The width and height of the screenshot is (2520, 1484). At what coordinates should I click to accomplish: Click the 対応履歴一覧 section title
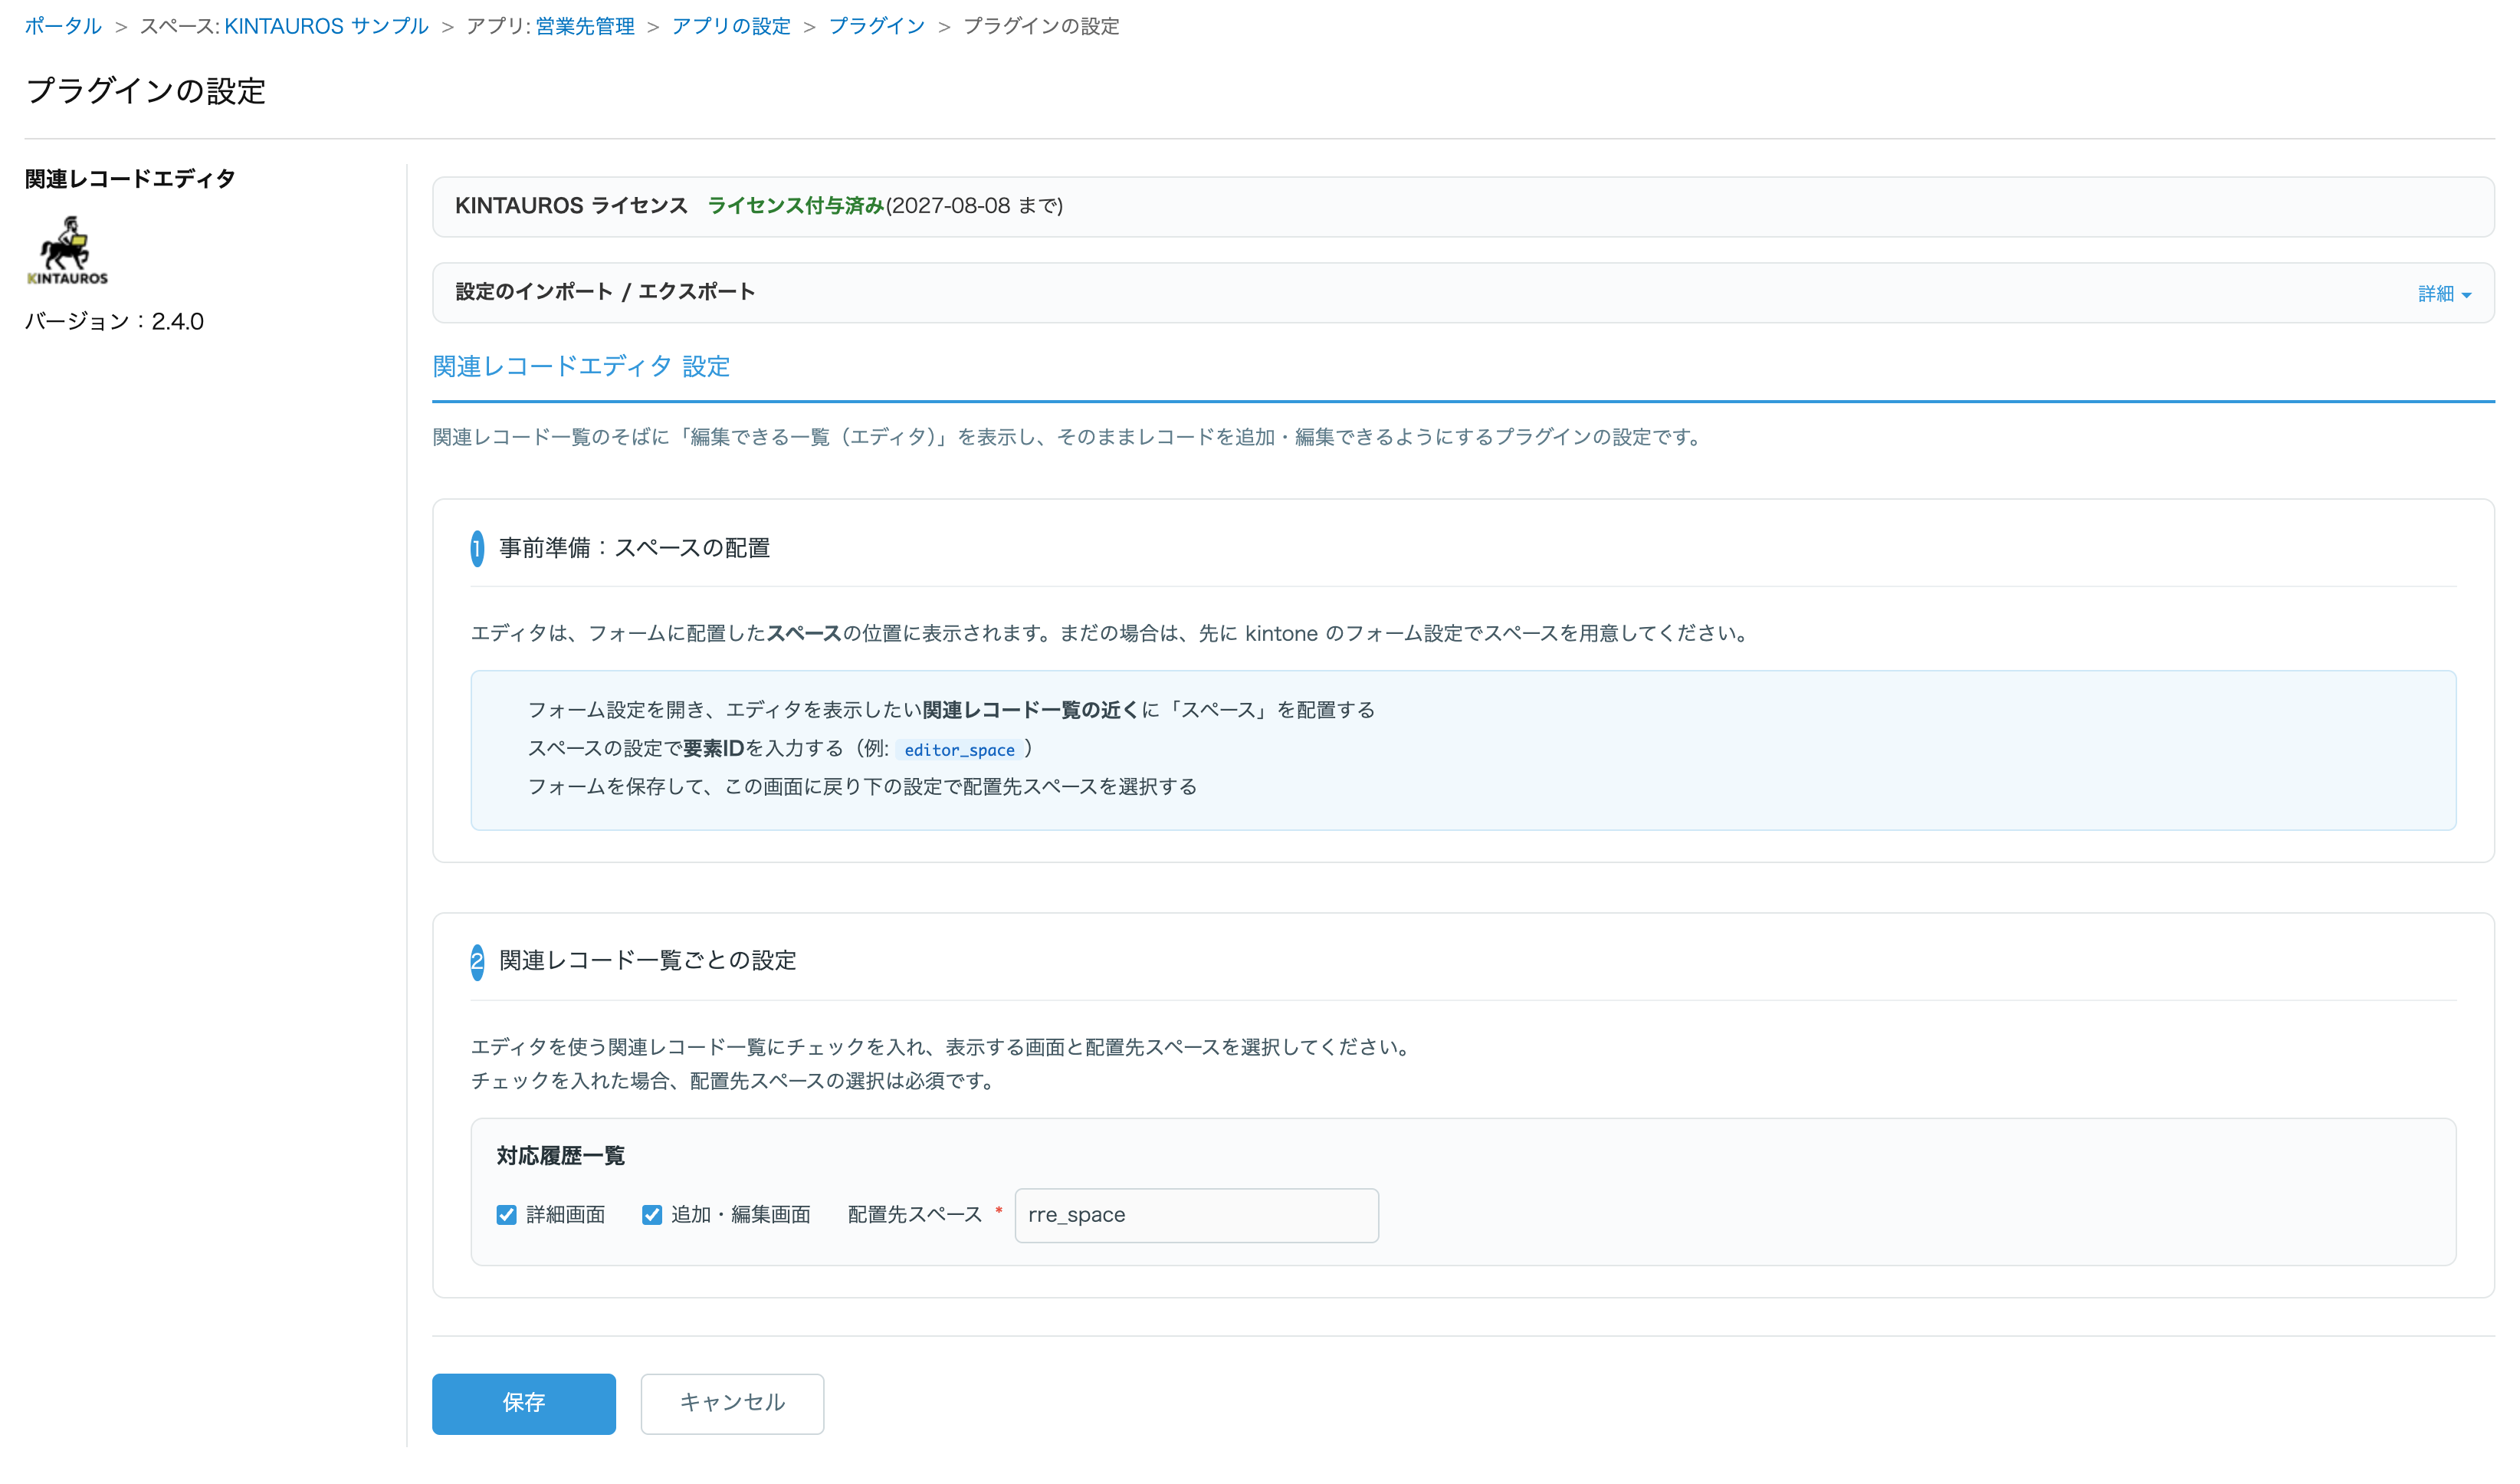(x=561, y=1156)
